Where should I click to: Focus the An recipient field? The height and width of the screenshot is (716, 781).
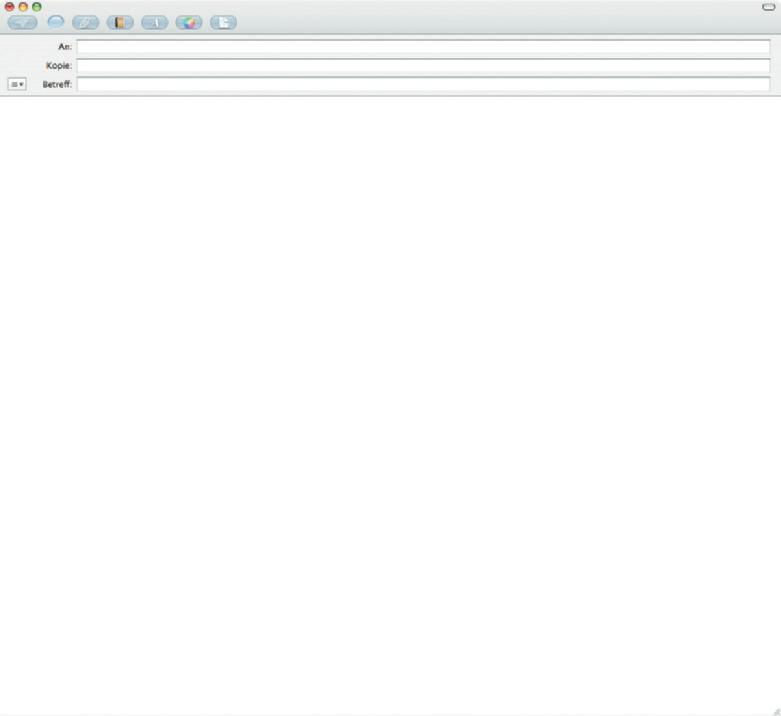pyautogui.click(x=423, y=47)
